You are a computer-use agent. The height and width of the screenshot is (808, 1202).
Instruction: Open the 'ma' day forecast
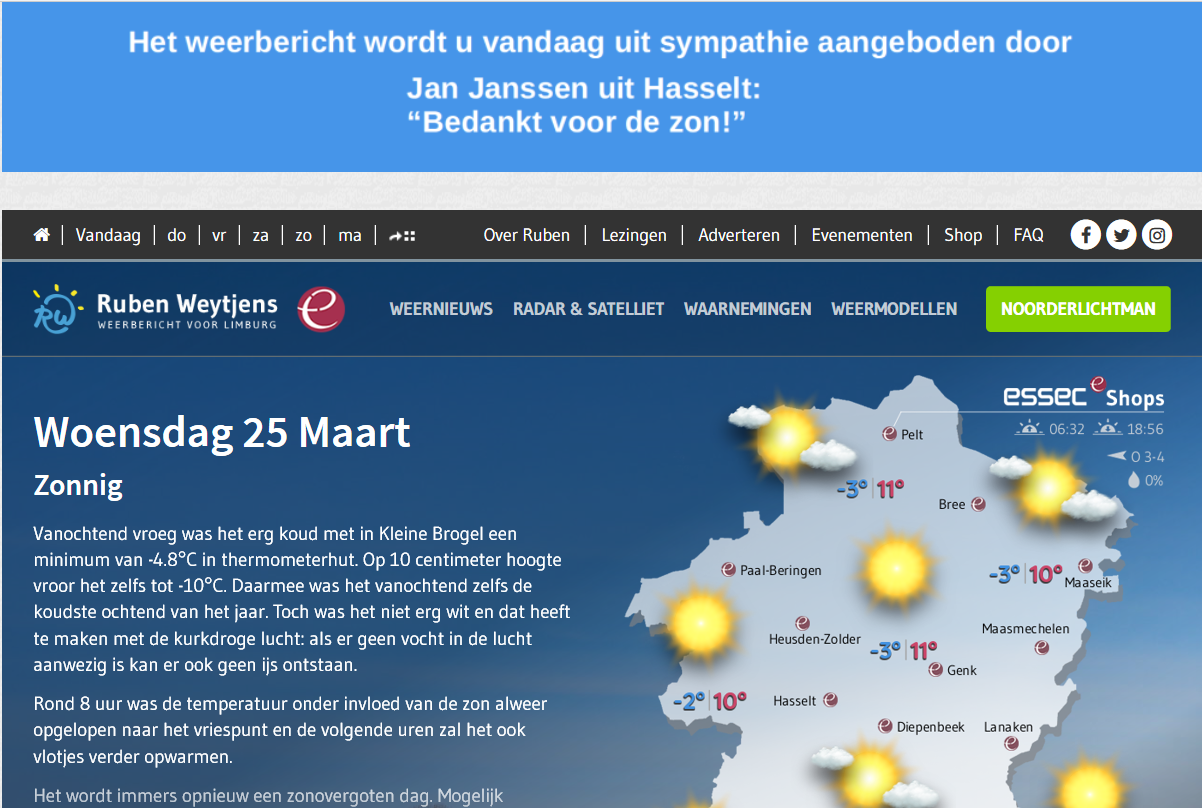click(x=350, y=235)
